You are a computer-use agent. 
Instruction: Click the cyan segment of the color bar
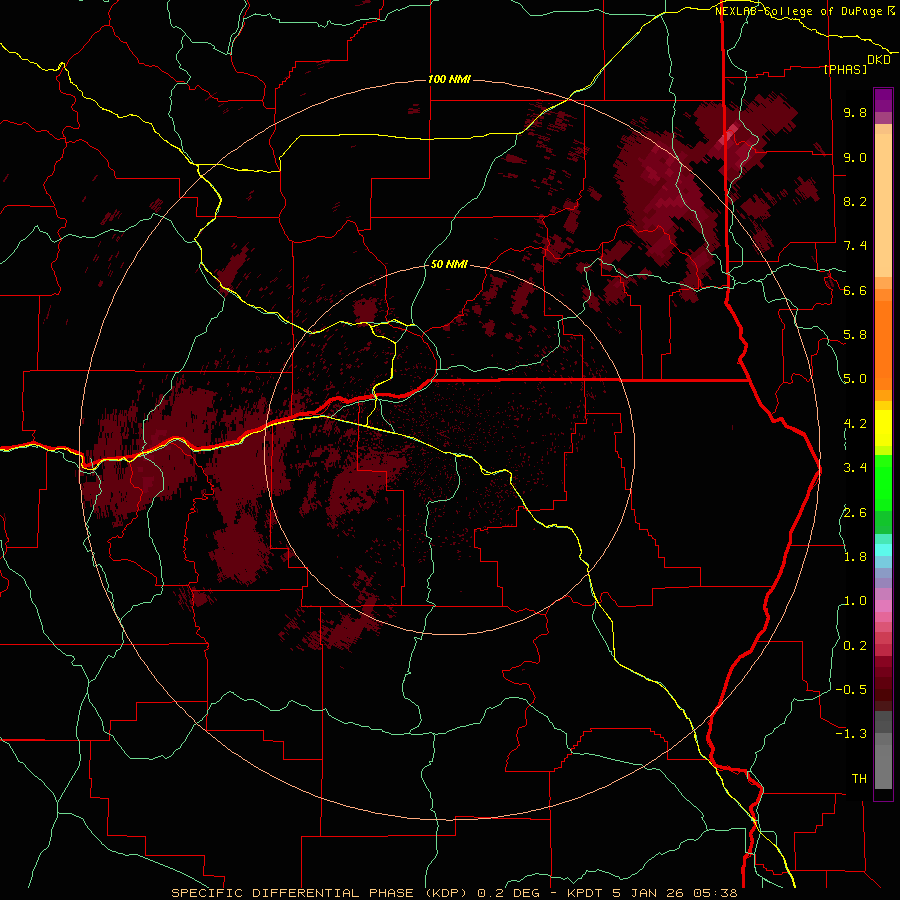tap(883, 550)
